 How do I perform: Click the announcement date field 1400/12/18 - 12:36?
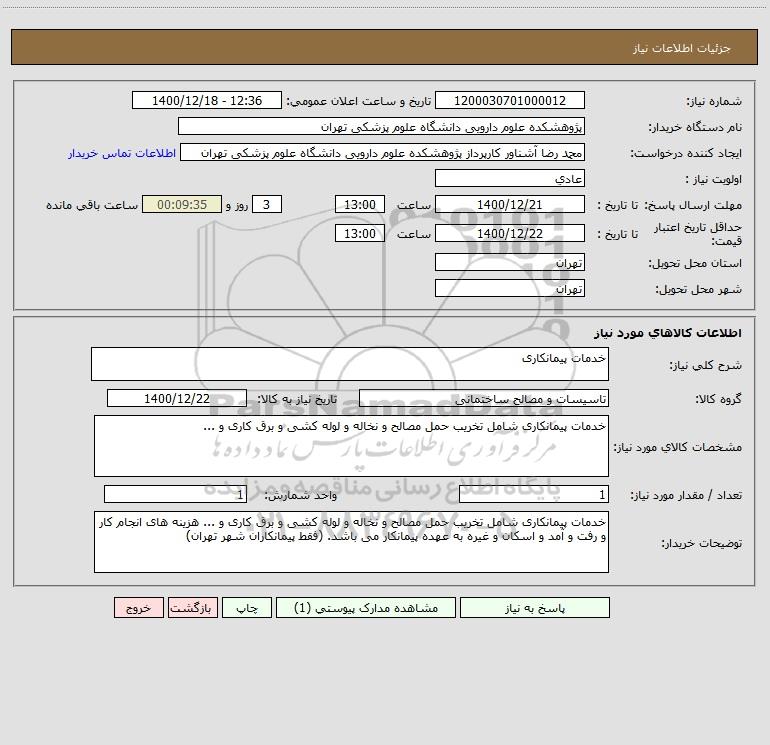207,100
